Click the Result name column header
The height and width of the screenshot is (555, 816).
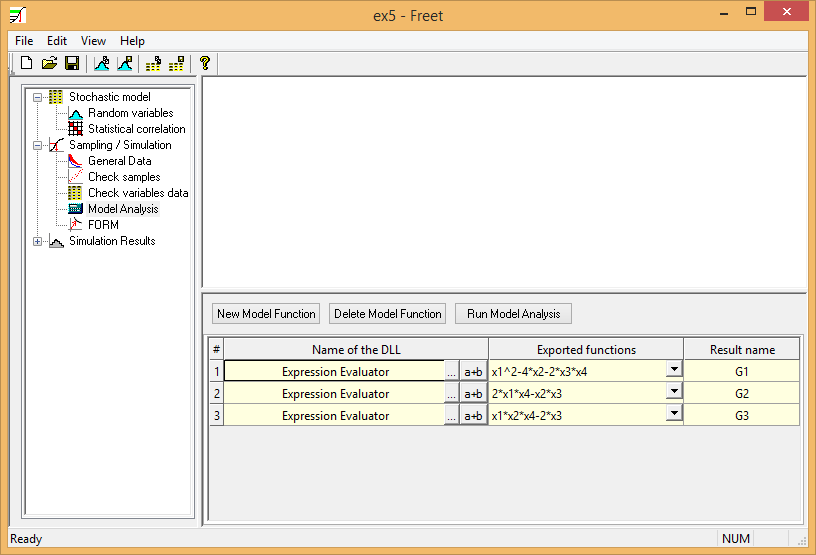click(742, 349)
